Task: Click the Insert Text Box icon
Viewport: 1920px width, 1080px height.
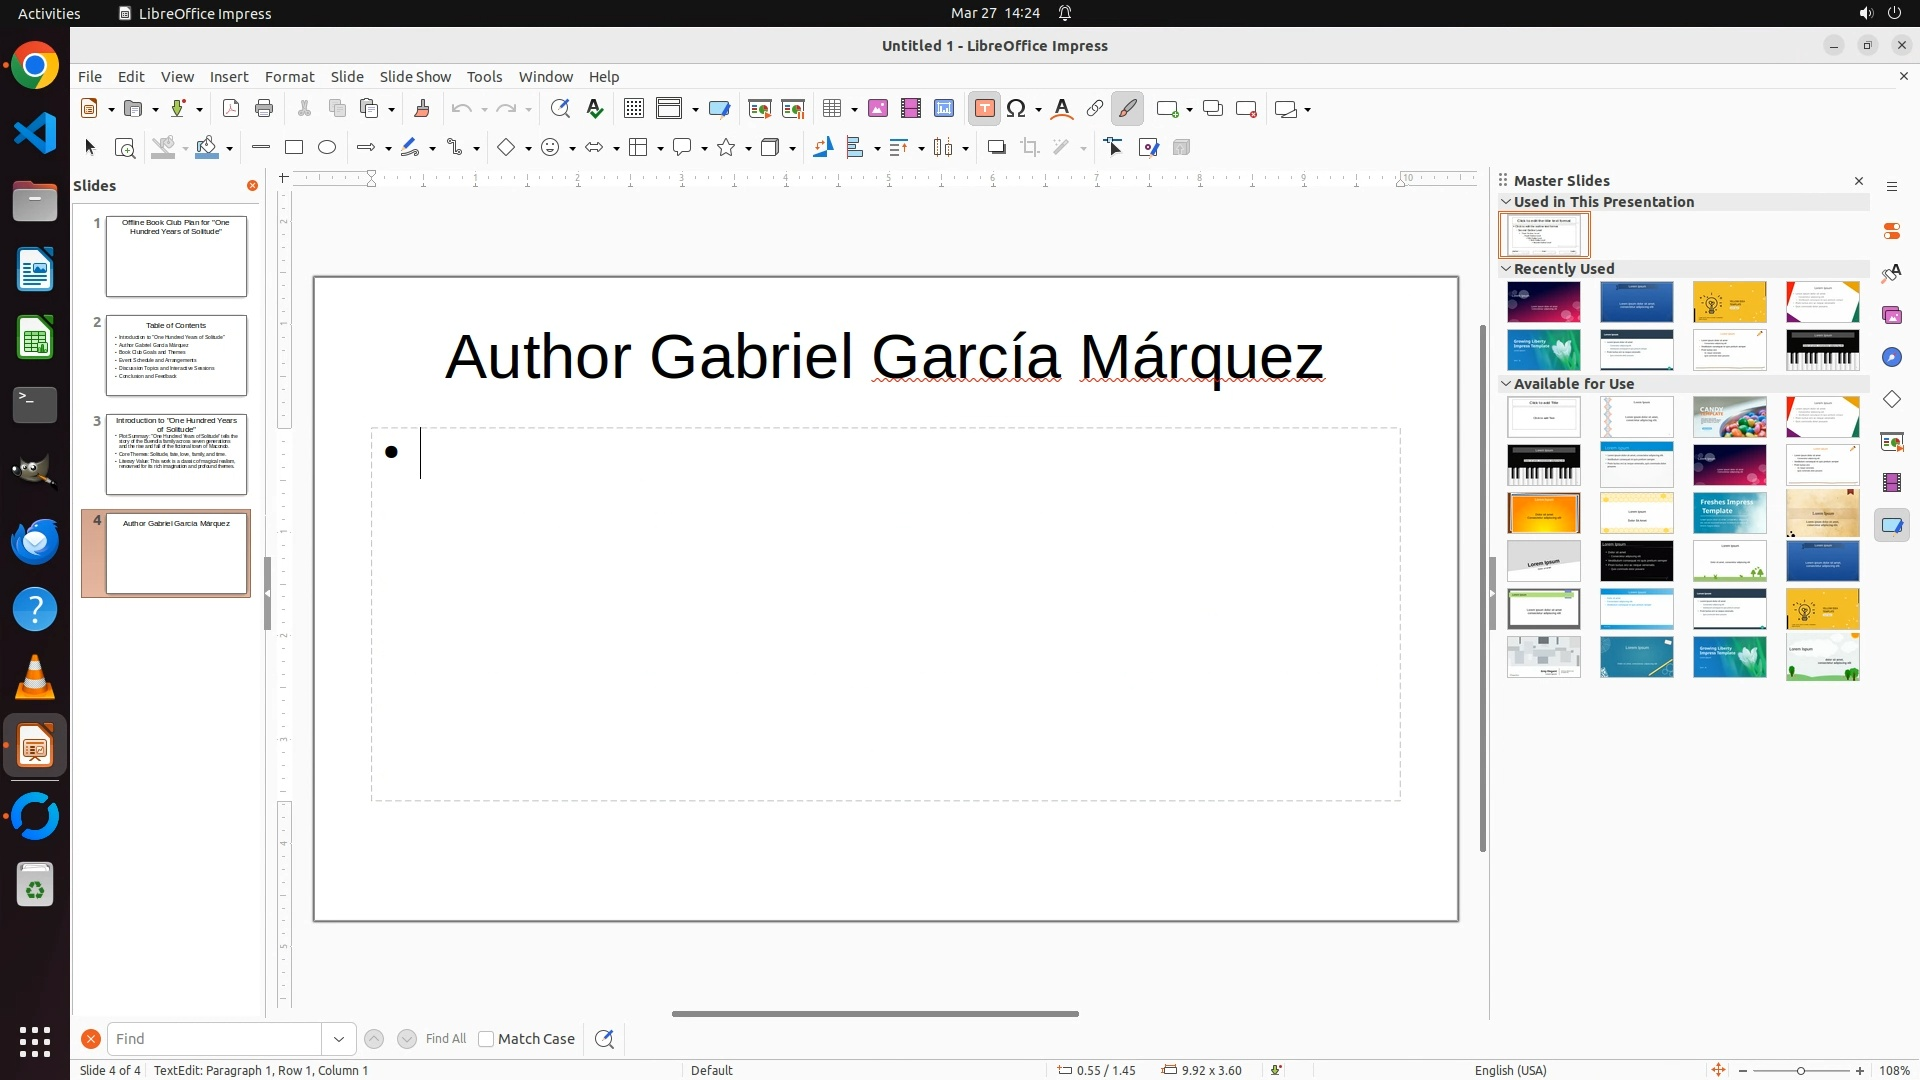Action: (984, 109)
